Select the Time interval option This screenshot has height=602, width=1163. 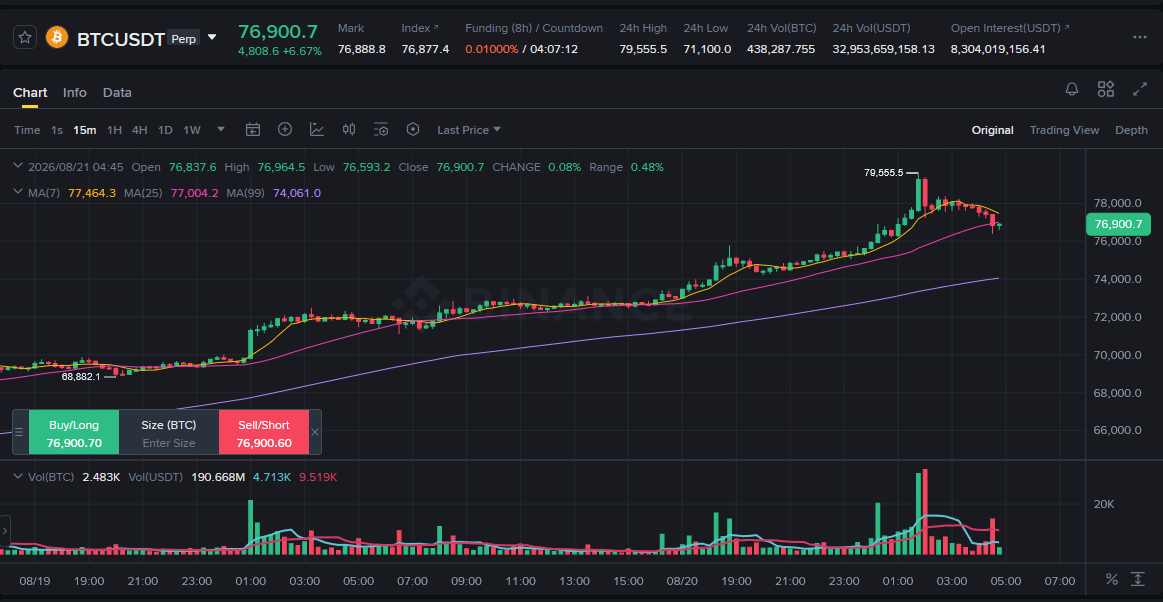point(27,130)
